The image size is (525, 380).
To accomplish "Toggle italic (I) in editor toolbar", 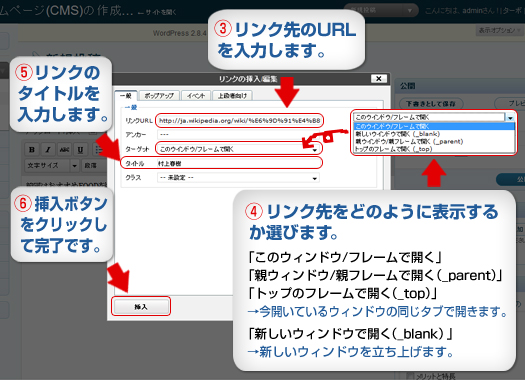I will click(48, 150).
